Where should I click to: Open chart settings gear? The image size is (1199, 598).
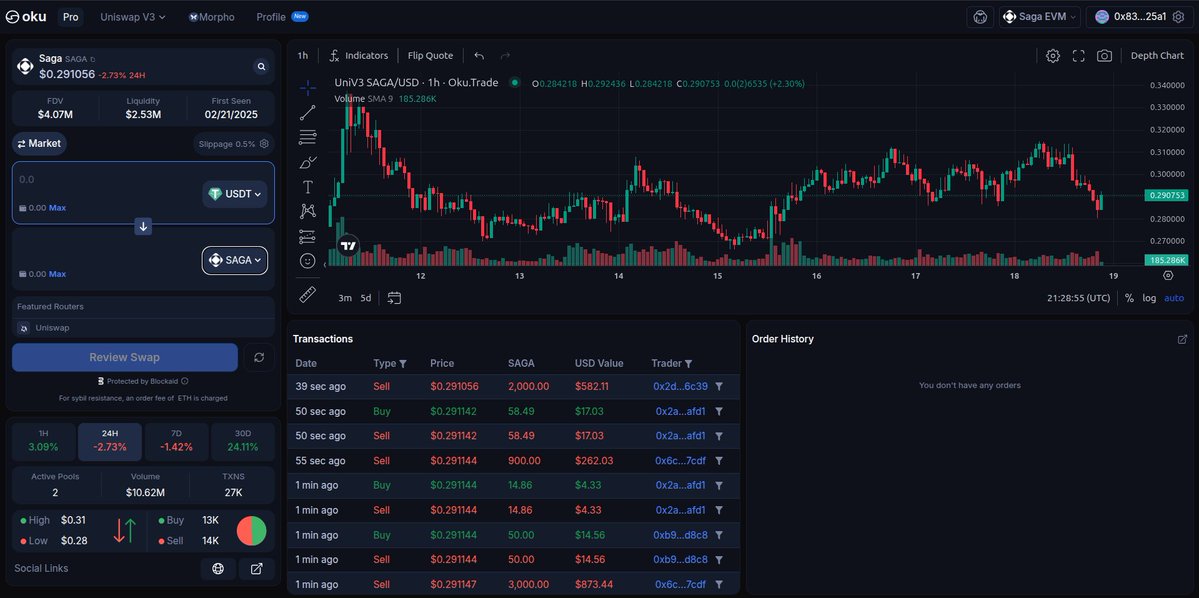tap(1053, 56)
